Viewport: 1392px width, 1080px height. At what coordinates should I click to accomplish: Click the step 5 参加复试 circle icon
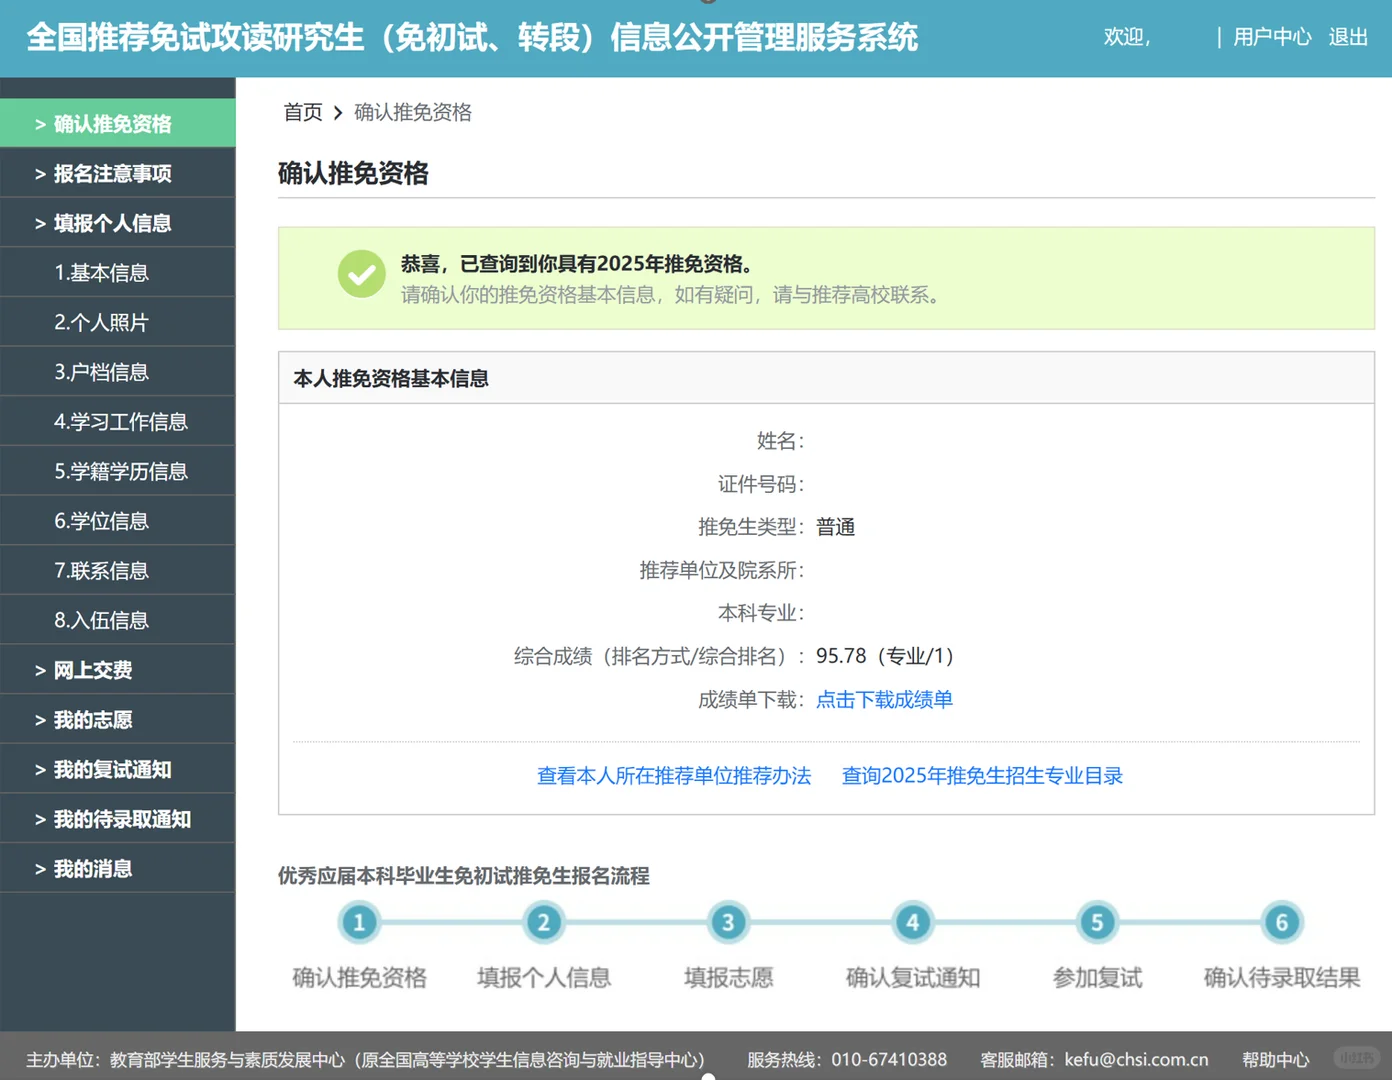1097,922
